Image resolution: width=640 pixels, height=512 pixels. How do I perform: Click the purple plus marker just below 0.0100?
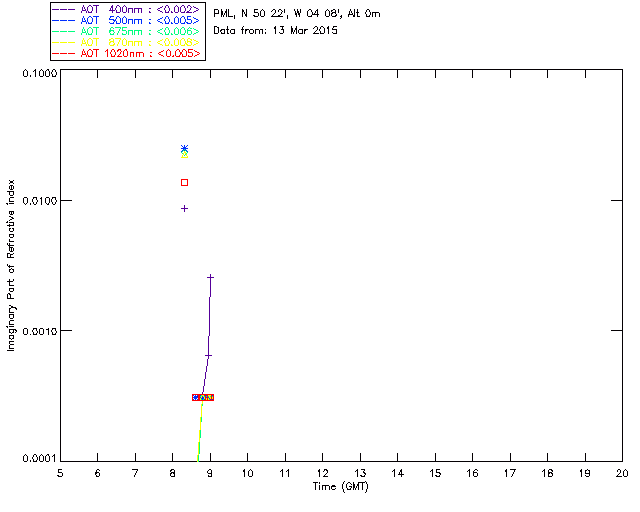(x=184, y=209)
